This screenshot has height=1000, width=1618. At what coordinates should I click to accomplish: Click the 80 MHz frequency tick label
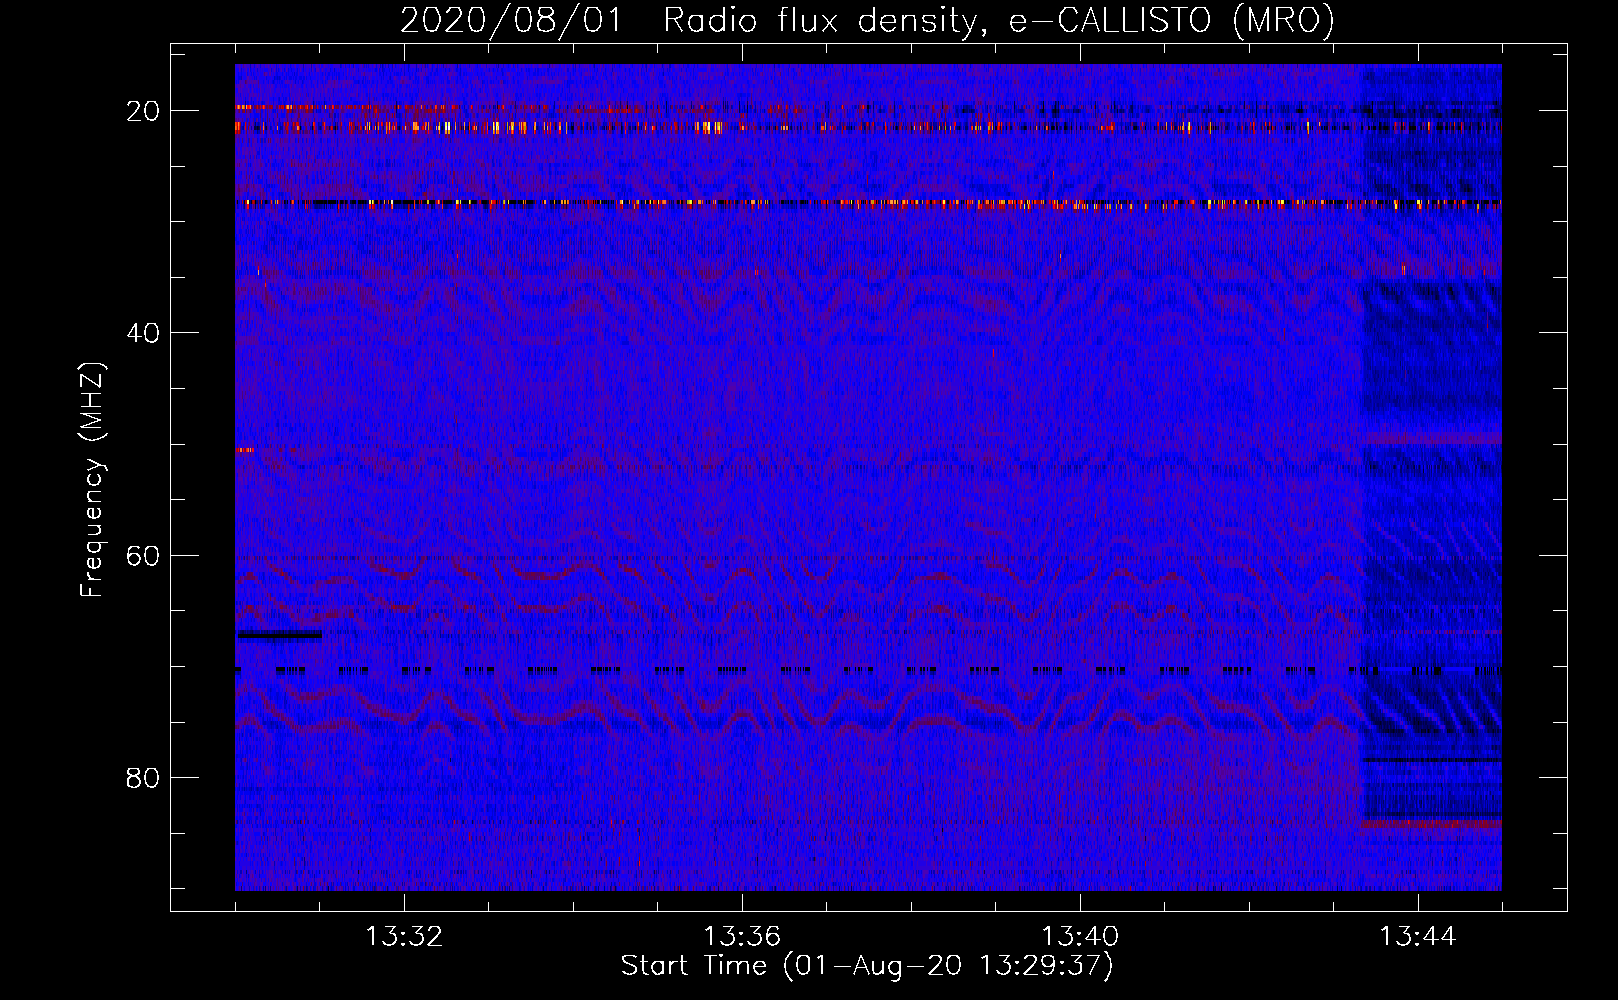[143, 777]
